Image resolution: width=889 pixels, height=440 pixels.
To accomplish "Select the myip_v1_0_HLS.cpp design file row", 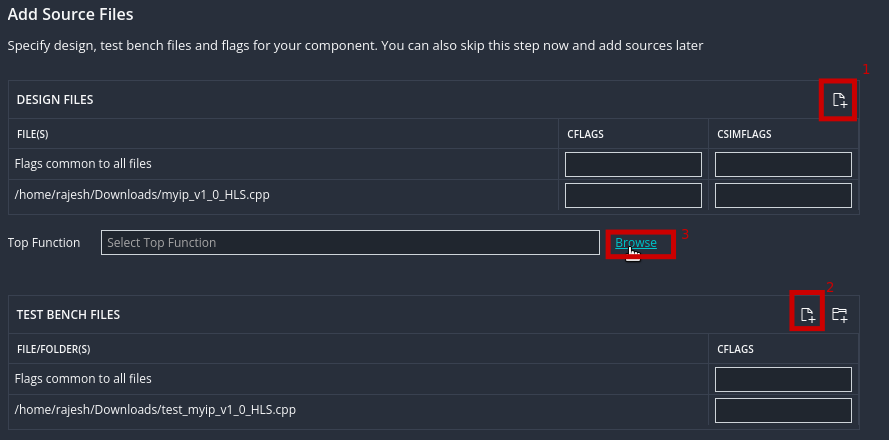I will coord(142,195).
